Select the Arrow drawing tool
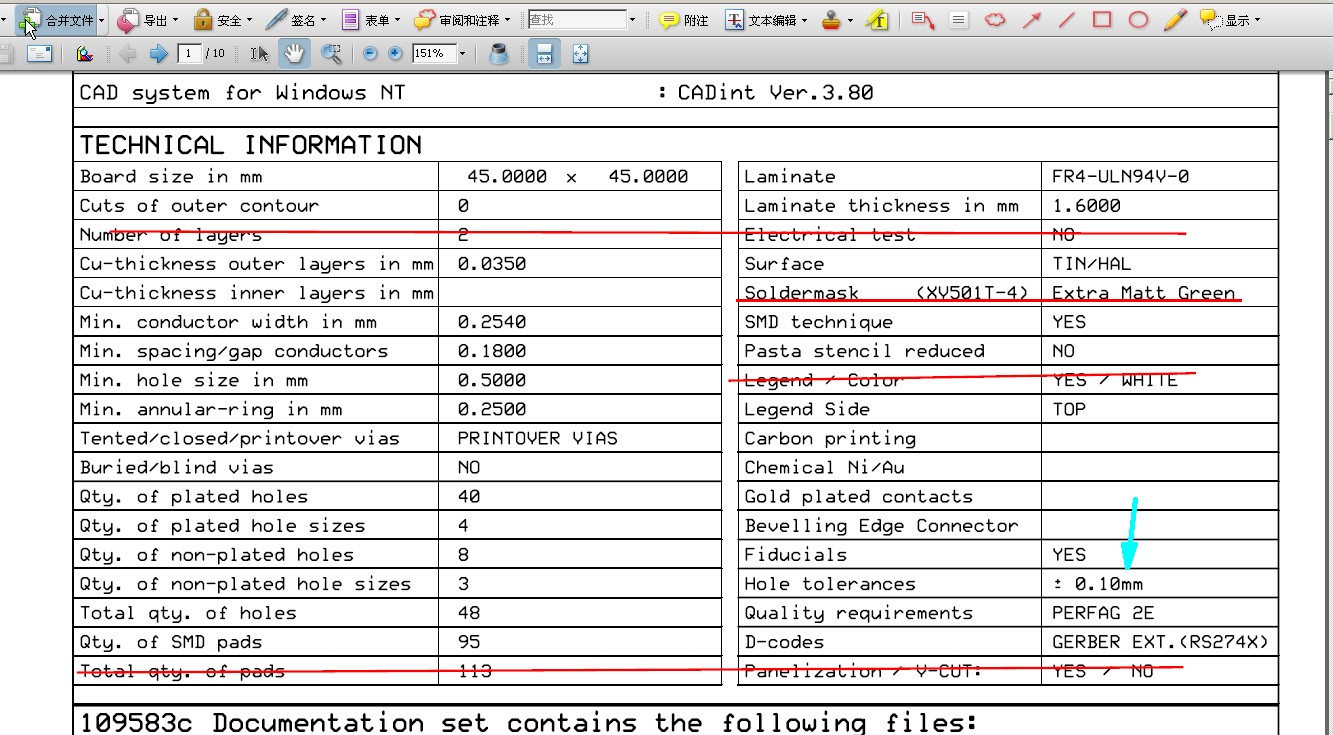Screen dimensions: 1333x735 click(1032, 20)
